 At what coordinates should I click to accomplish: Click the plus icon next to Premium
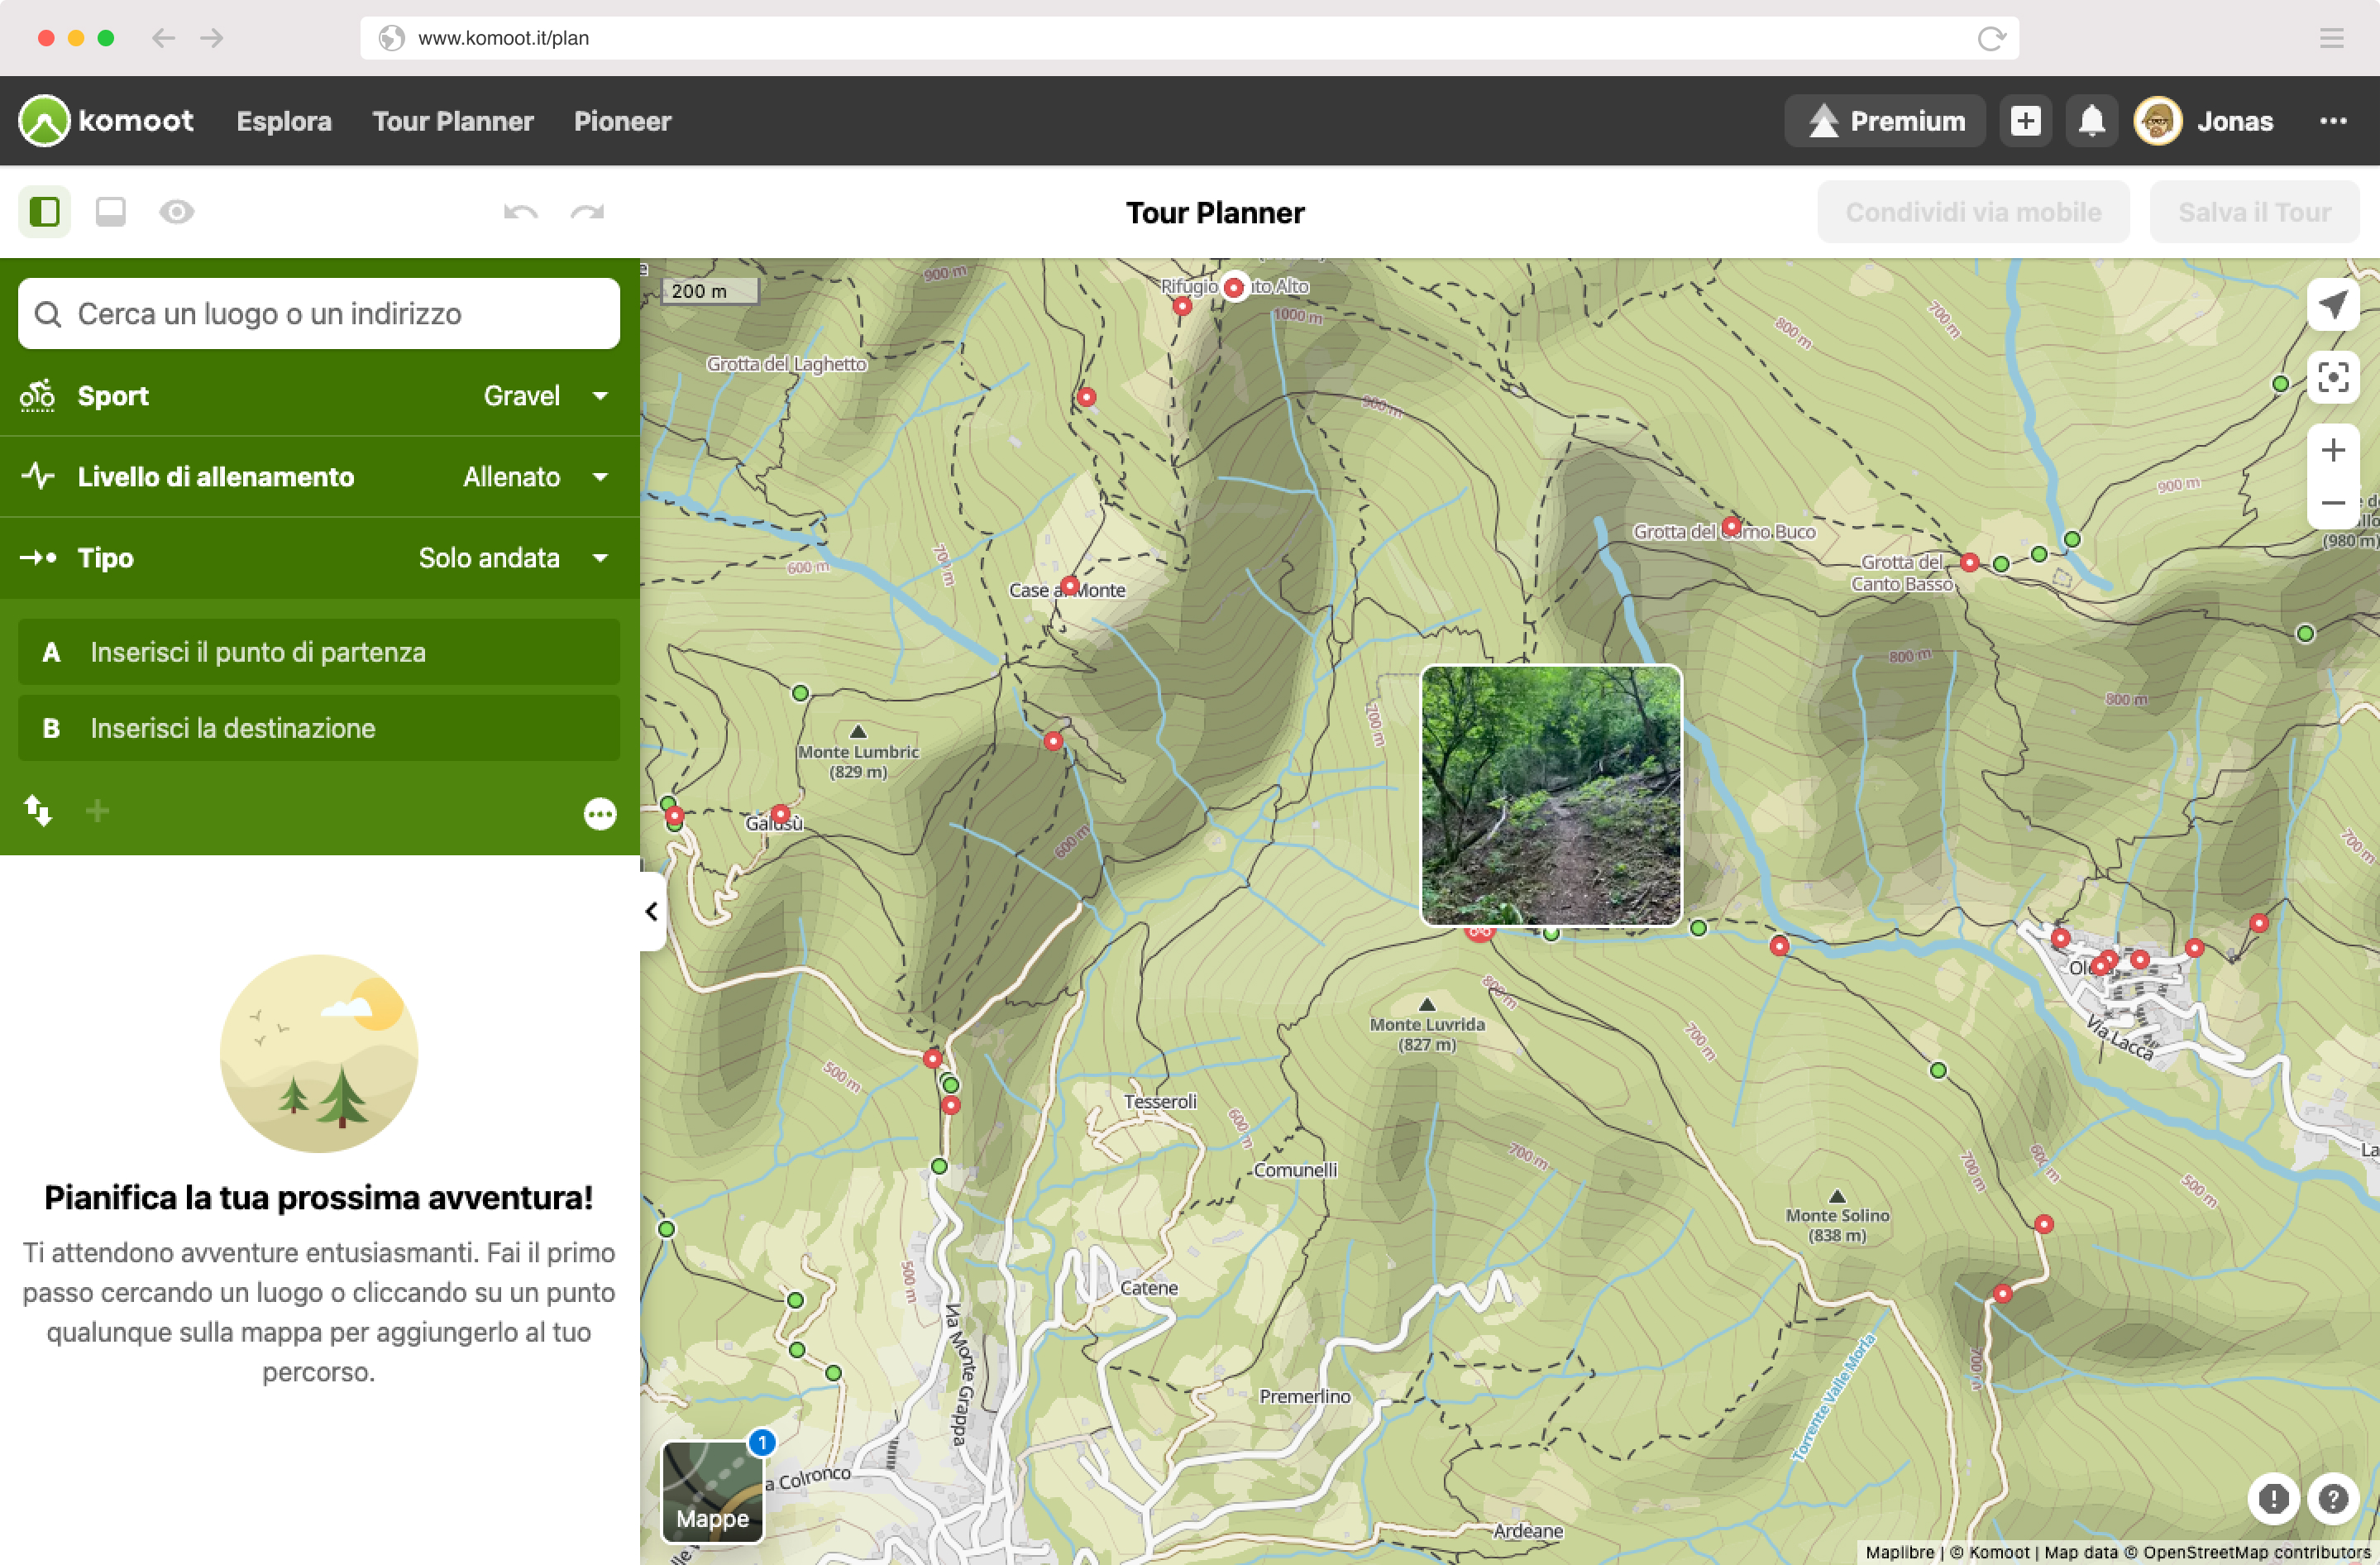2025,121
